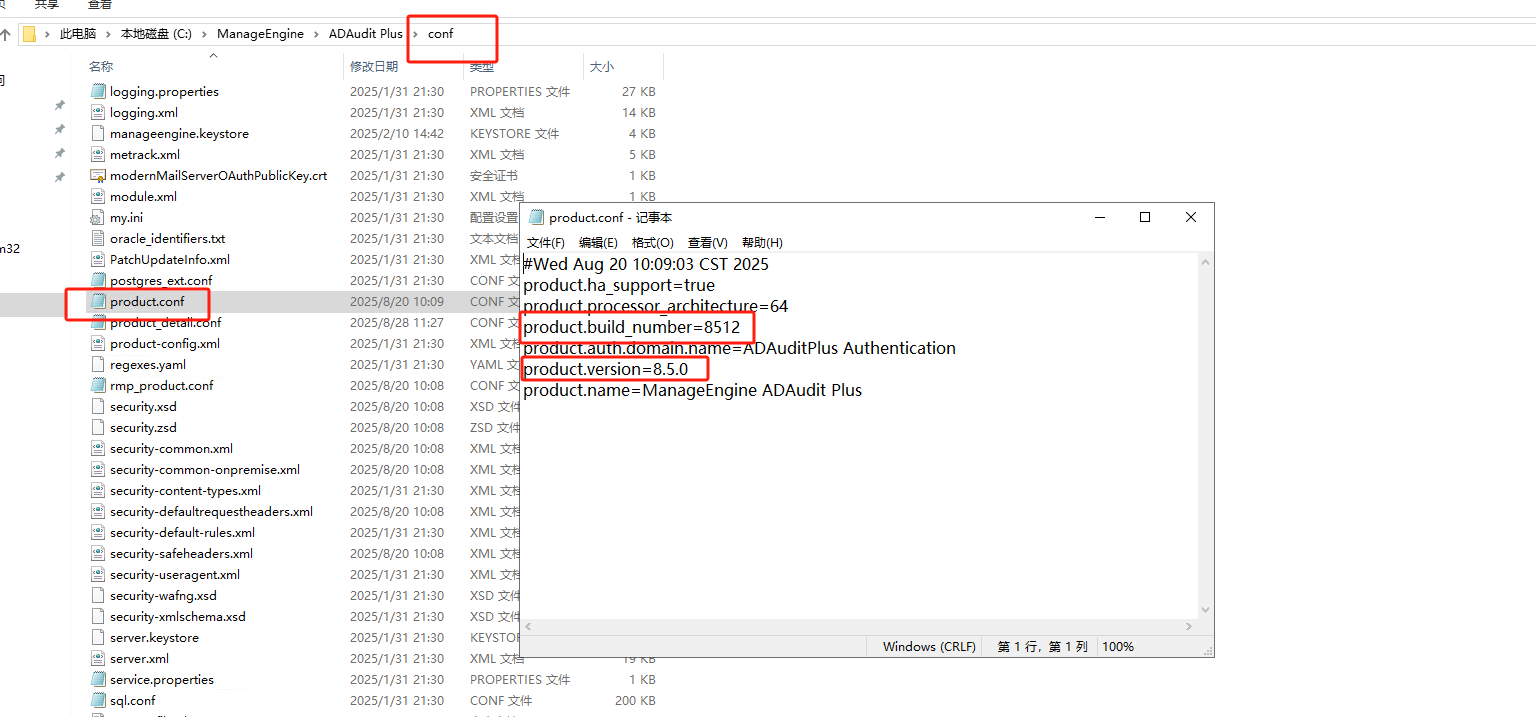The image size is (1536, 717).
Task: Switch to the Explorer 共享 ribbon tab
Action: (47, 5)
